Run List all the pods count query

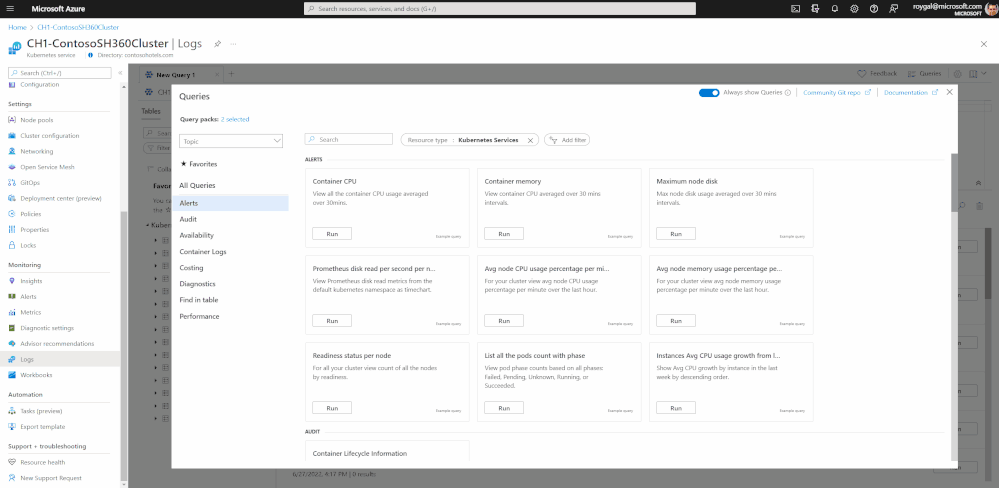coord(504,408)
